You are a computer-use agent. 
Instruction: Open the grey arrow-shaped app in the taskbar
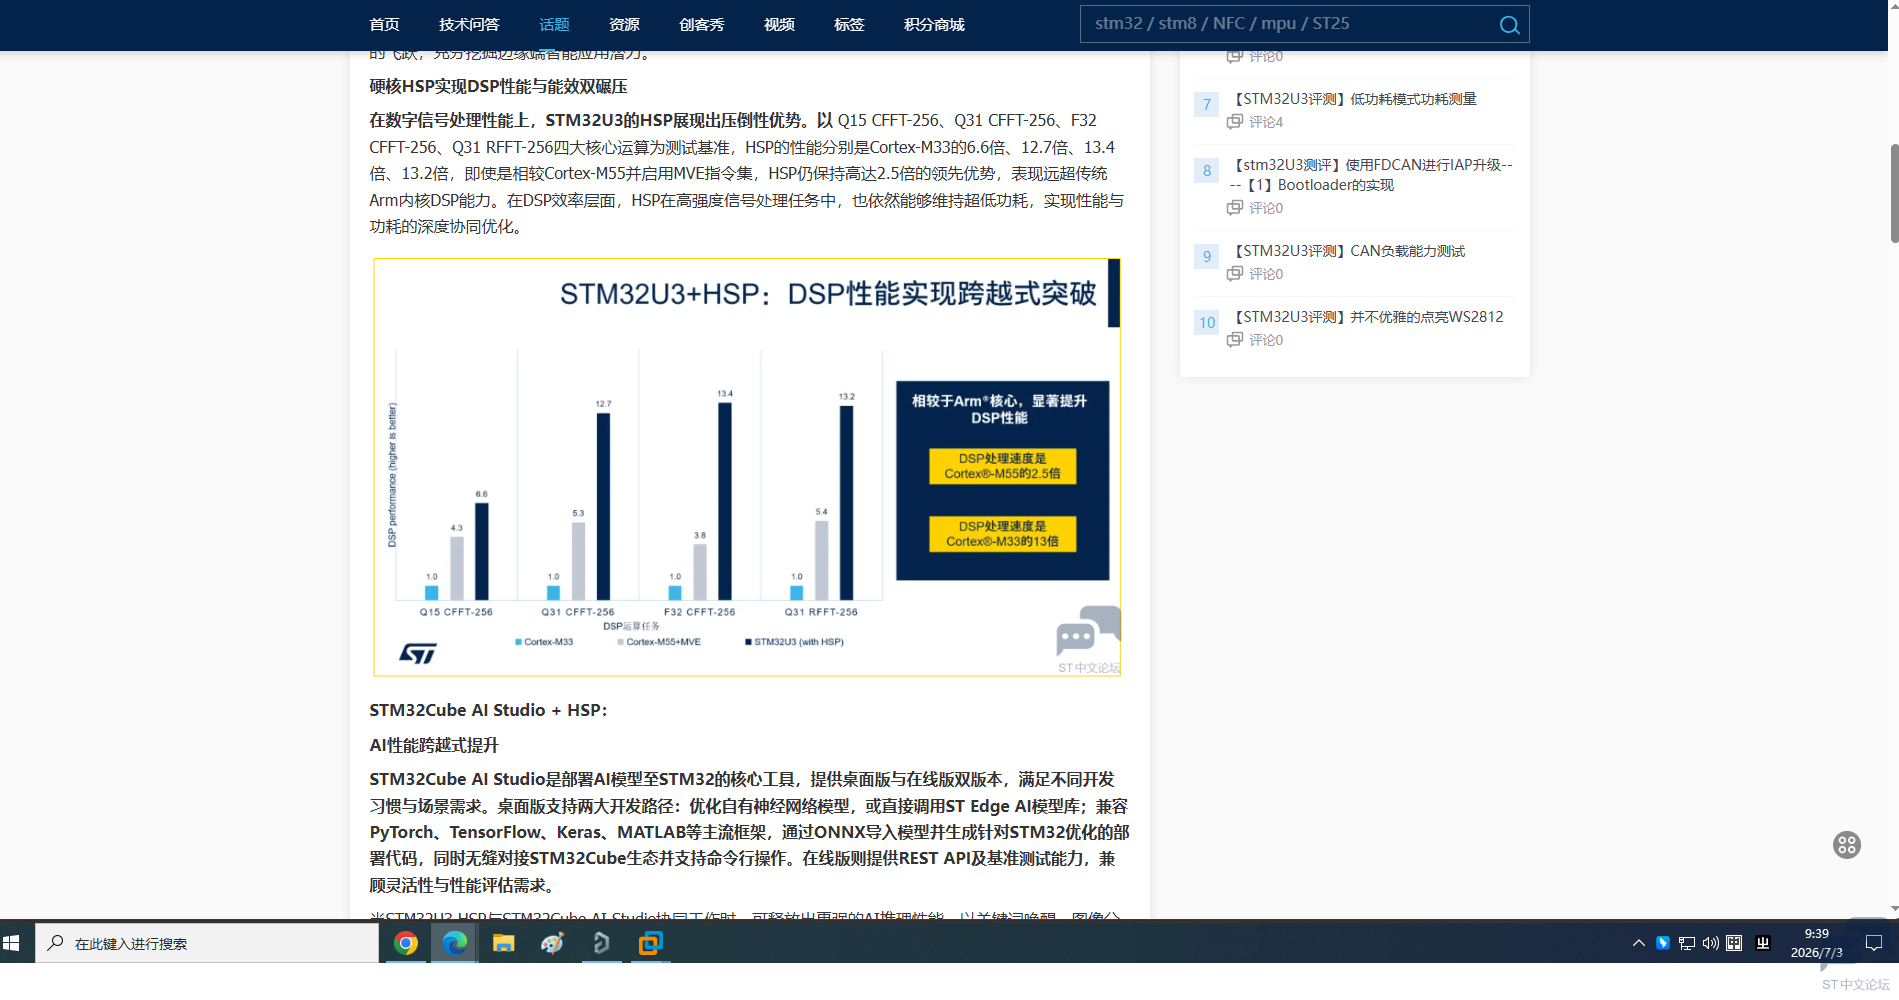tap(601, 943)
